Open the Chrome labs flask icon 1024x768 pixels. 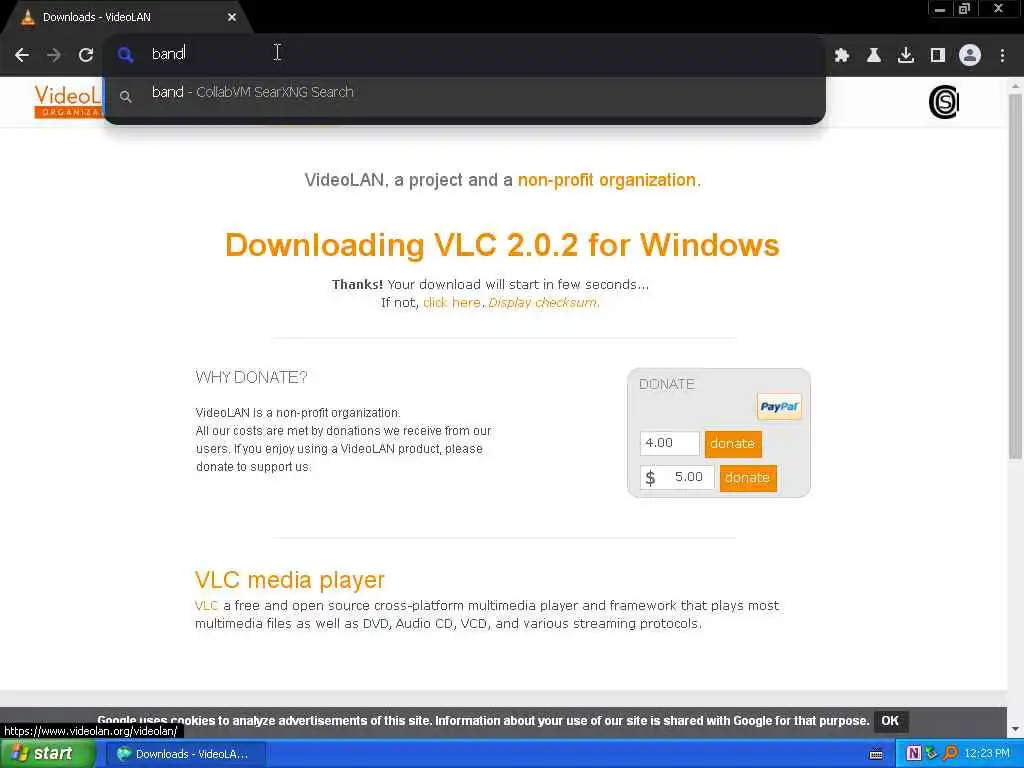pyautogui.click(x=874, y=56)
